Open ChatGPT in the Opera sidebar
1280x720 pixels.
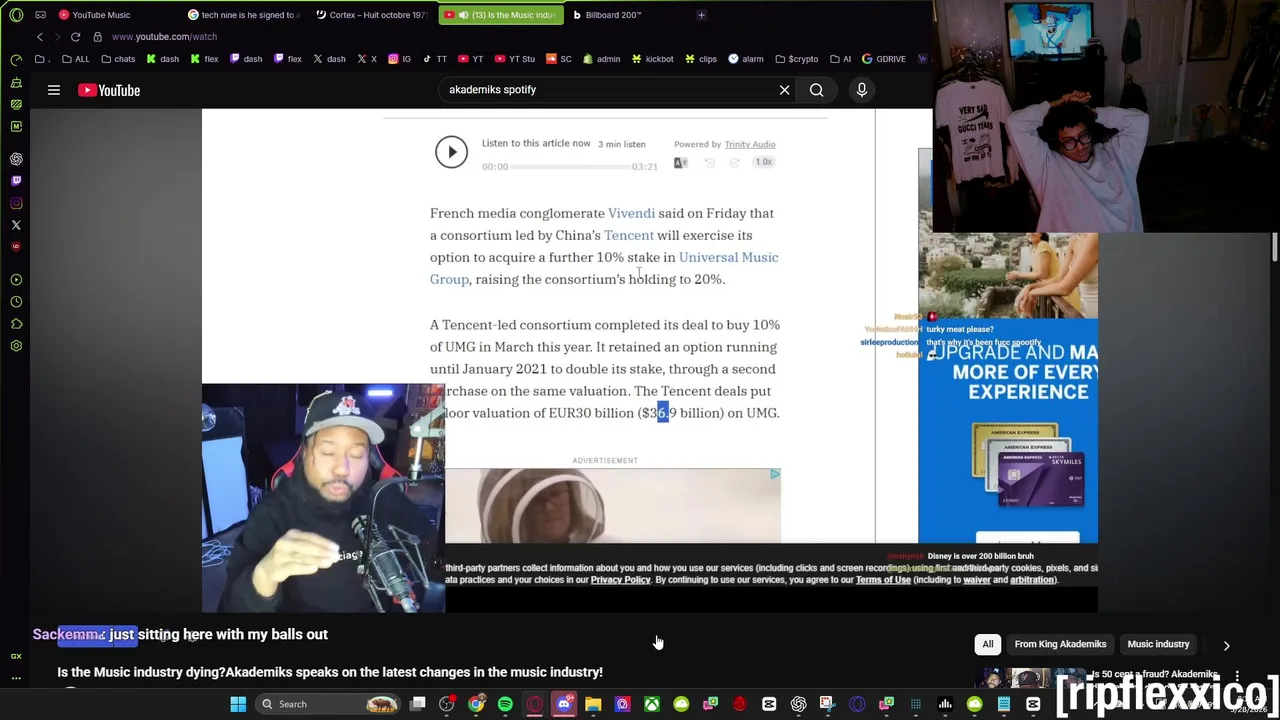click(16, 159)
